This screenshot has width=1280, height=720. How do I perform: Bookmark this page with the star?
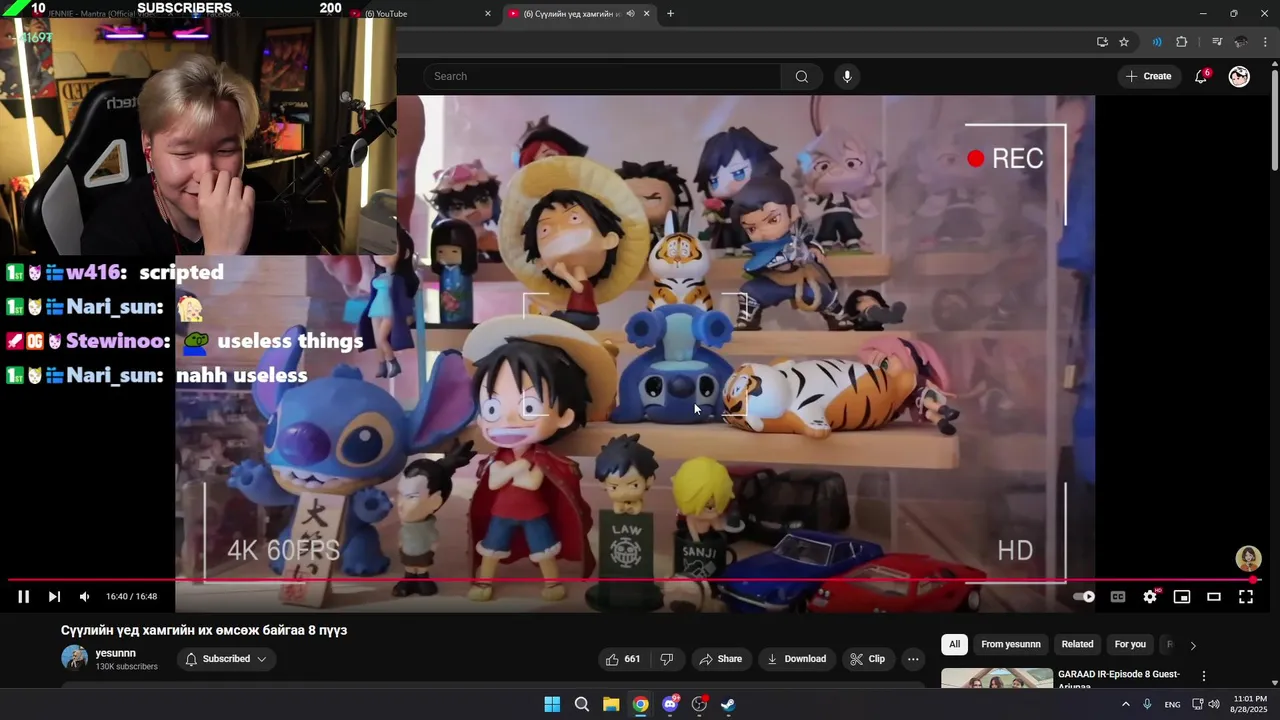coord(1124,42)
